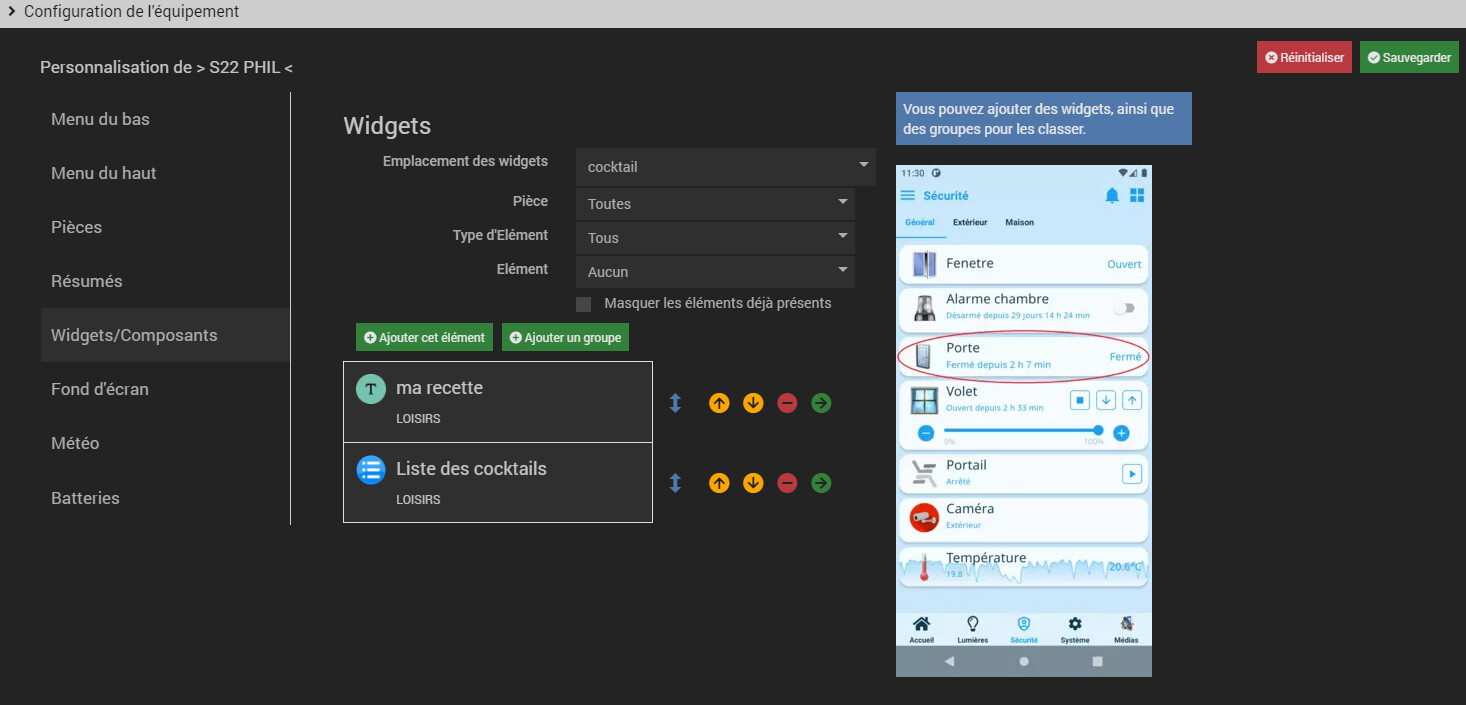Viewport: 1466px width, 705px height.
Task: Click the 'Sauvegarder' button
Action: point(1408,58)
